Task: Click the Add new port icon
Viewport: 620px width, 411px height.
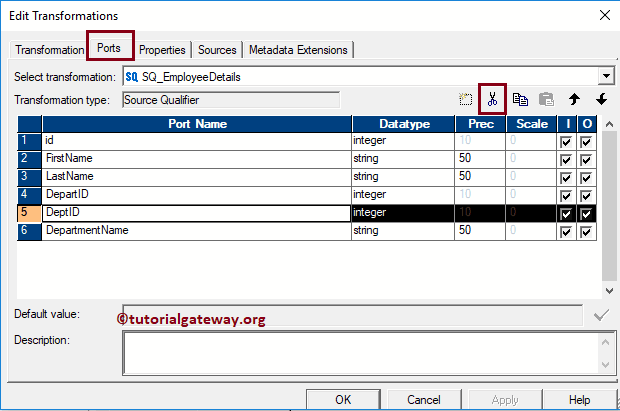Action: coord(465,99)
